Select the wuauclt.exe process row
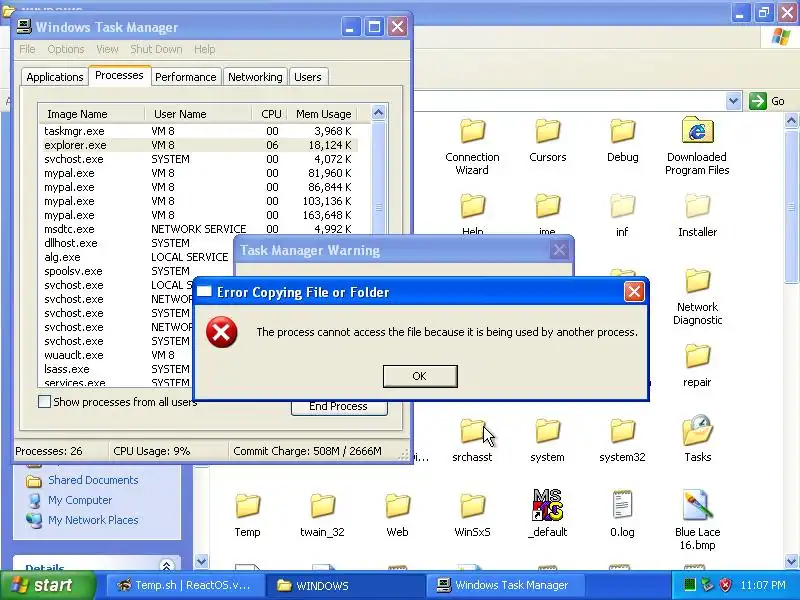 coord(116,355)
